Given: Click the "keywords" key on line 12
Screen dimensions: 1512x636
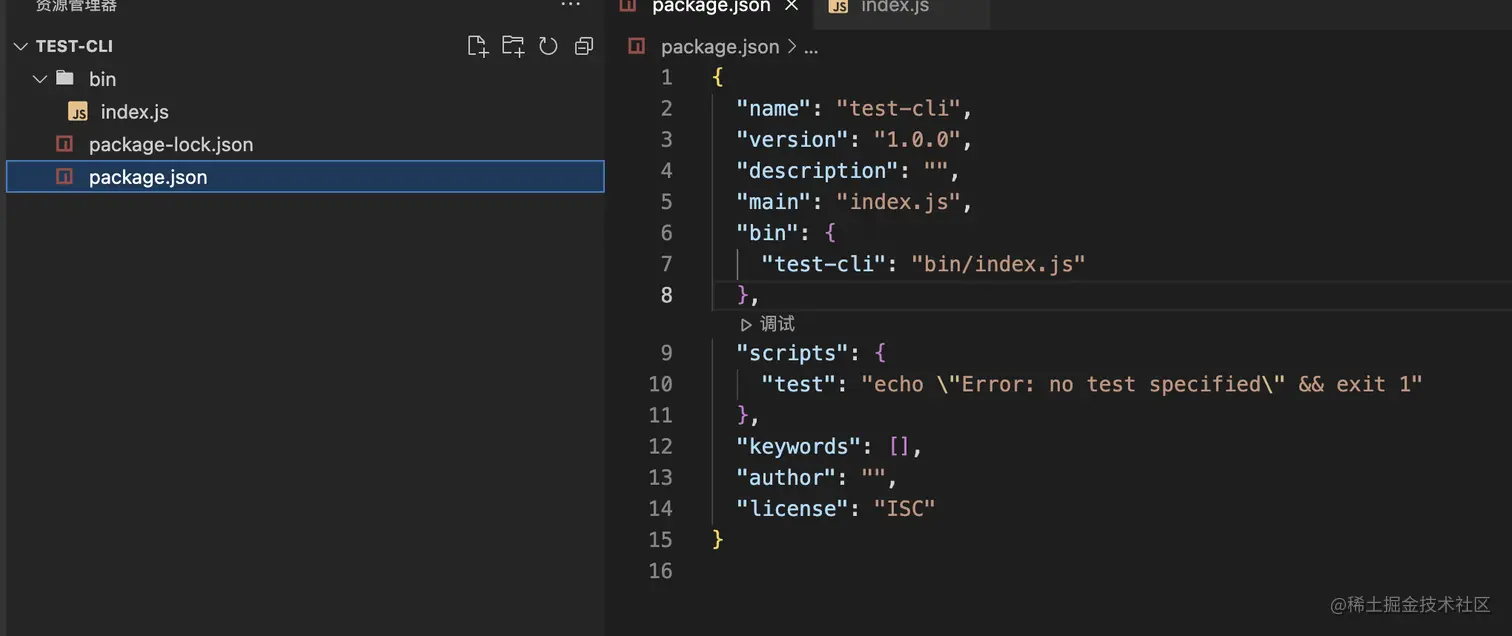Looking at the screenshot, I should click(x=798, y=446).
